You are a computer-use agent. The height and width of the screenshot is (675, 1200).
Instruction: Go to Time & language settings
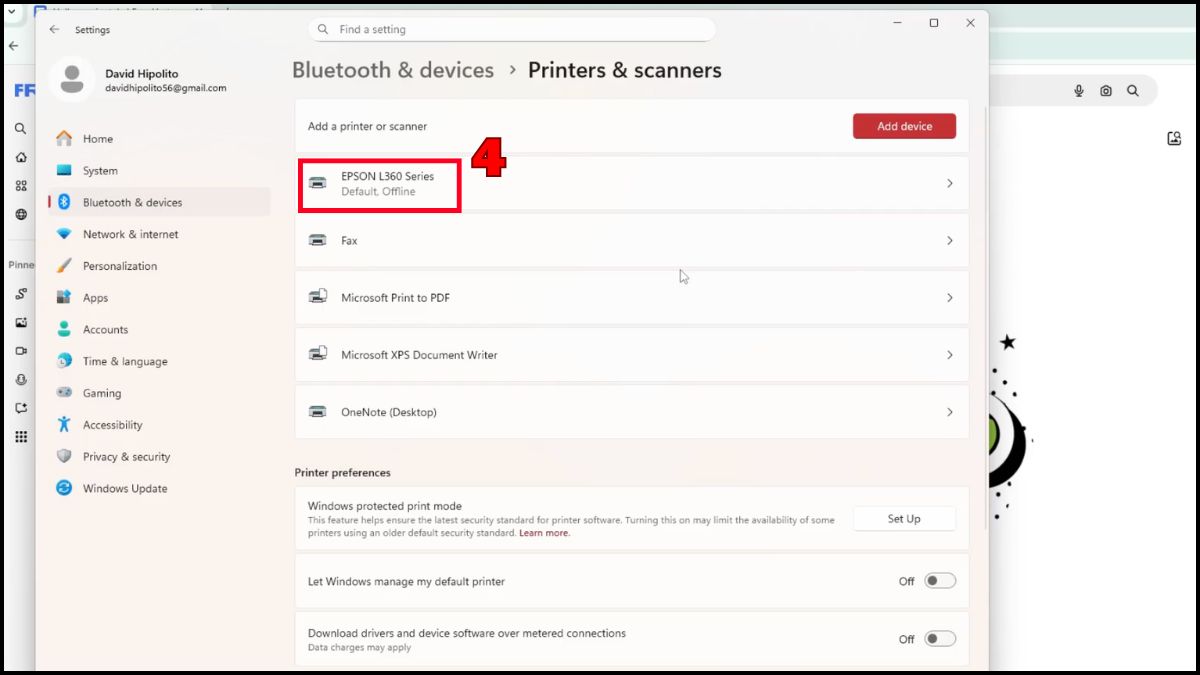(x=159, y=361)
